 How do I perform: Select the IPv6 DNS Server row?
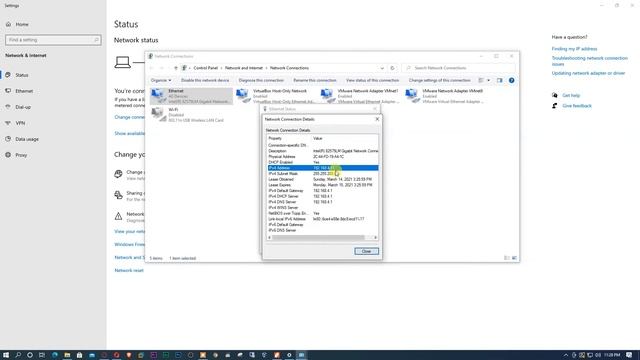point(322,230)
